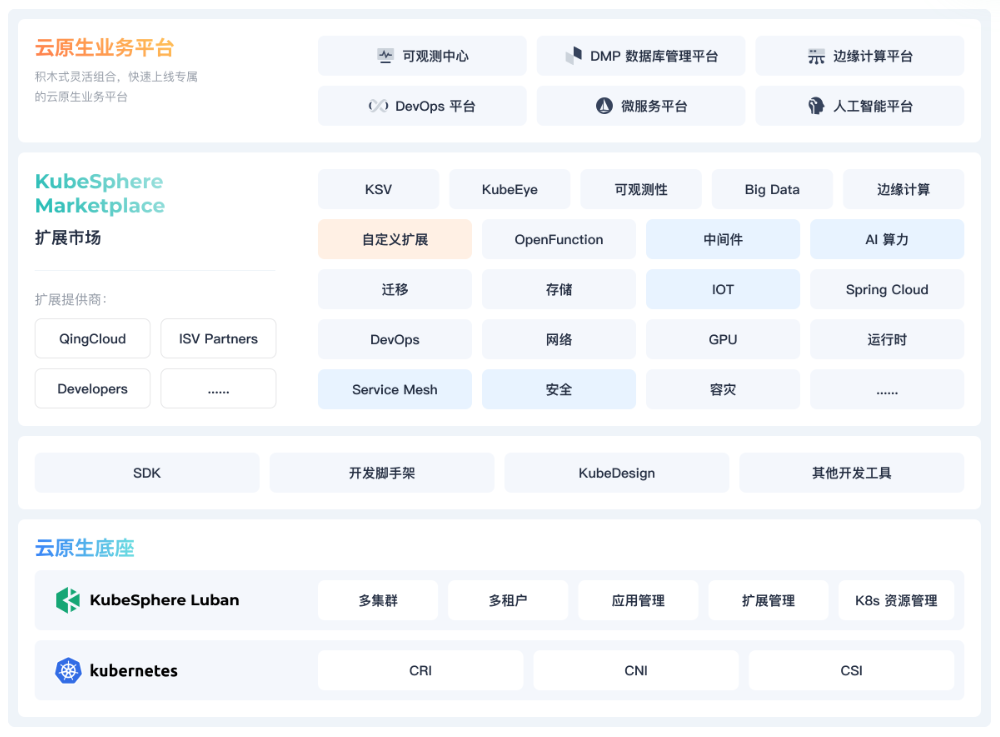The height and width of the screenshot is (737, 1000).
Task: Click the Developers provider button
Action: (92, 388)
